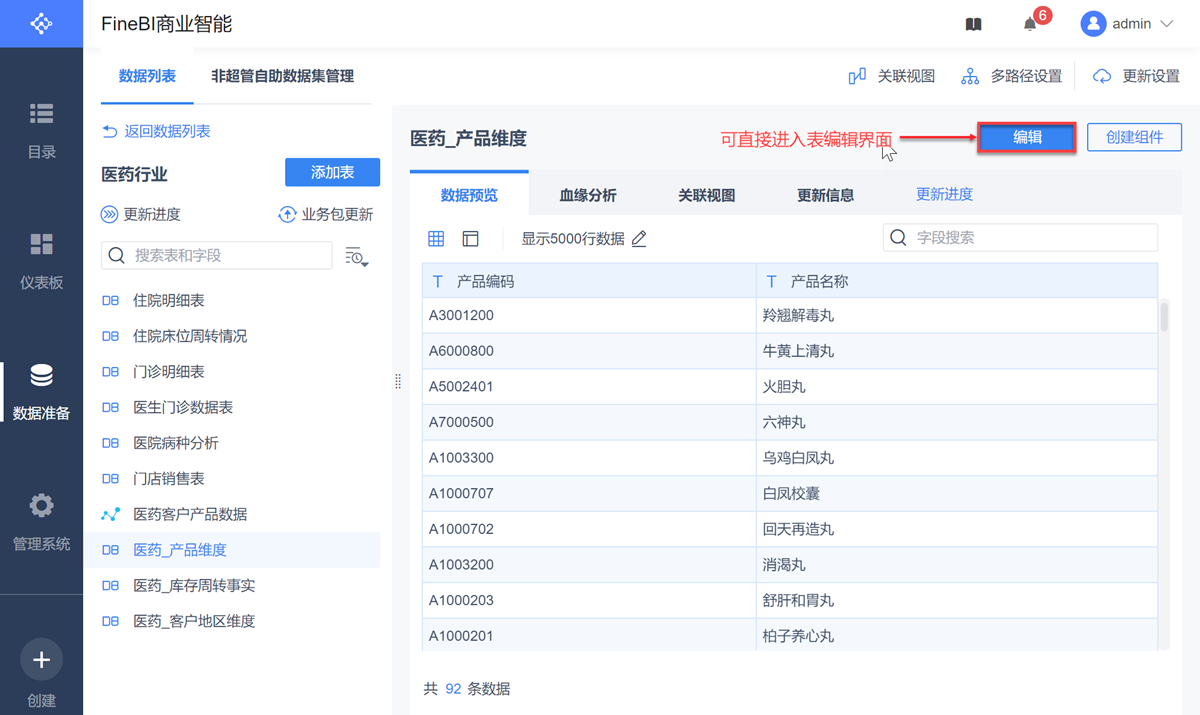Click the panel divider collapse handle
The width and height of the screenshot is (1200, 715).
coord(398,381)
